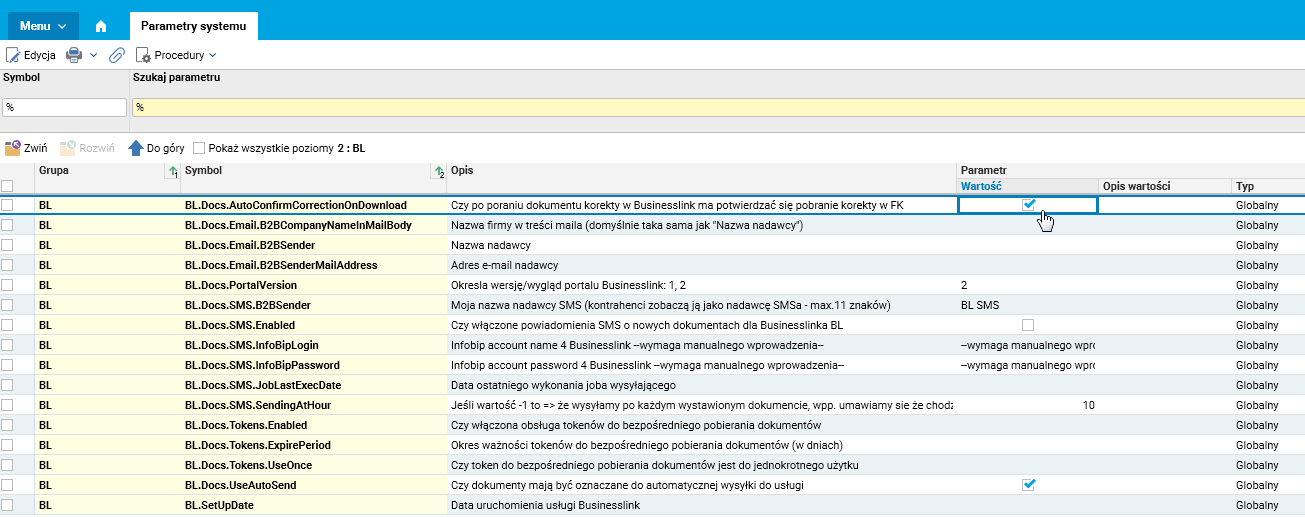Image resolution: width=1305 pixels, height=517 pixels.
Task: Focus the Symbol filter input field
Action: pos(65,107)
